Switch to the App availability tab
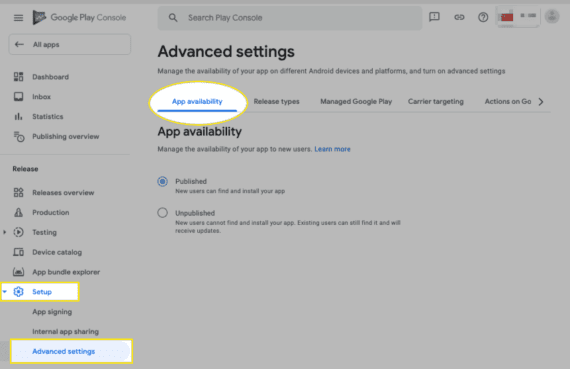Viewport: 570px width, 369px height. click(197, 101)
